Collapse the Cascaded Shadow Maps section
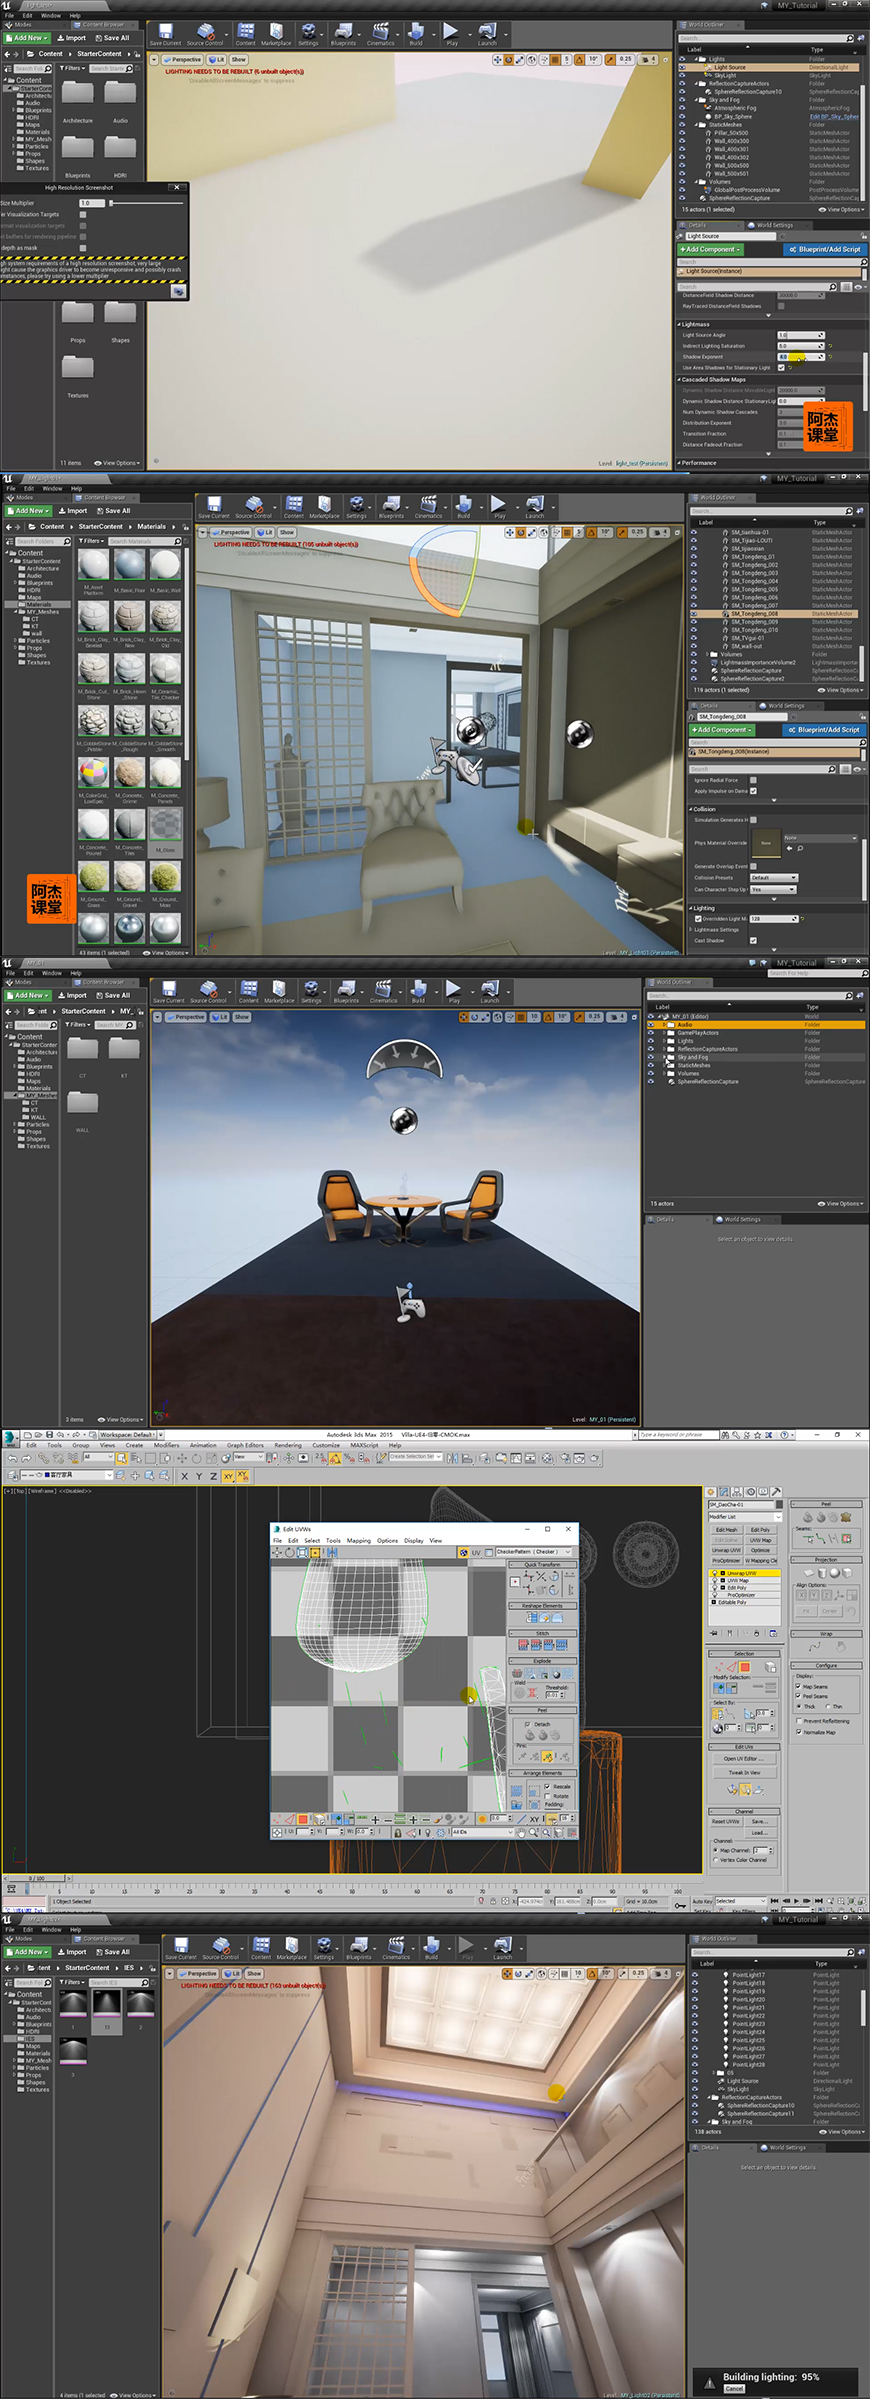This screenshot has width=870, height=2399. [x=679, y=380]
